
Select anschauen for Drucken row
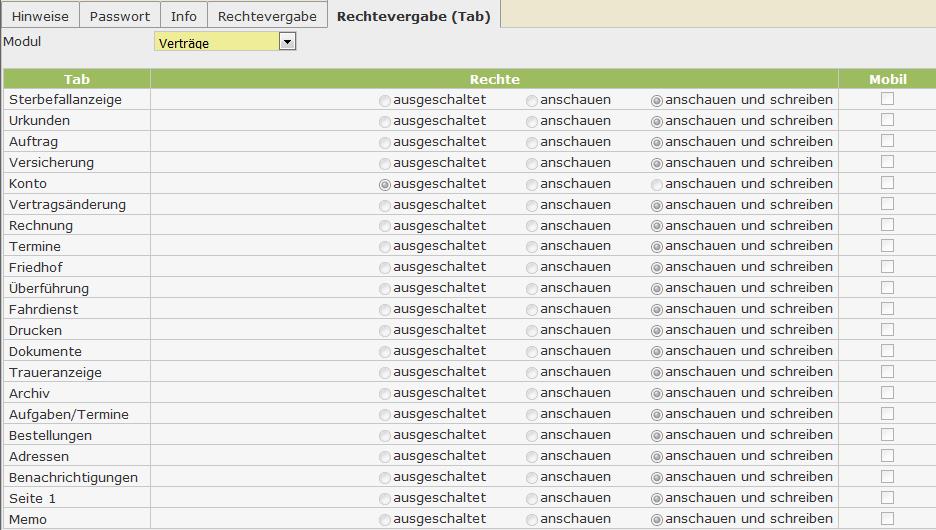(x=532, y=331)
